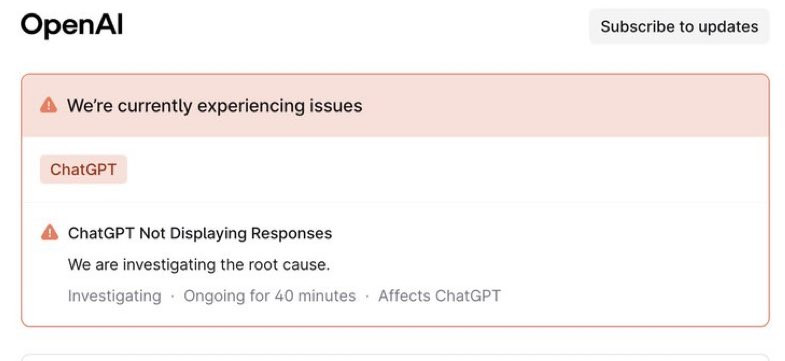
Task: Click the "We are investigating the root cause" message
Action: click(x=199, y=264)
